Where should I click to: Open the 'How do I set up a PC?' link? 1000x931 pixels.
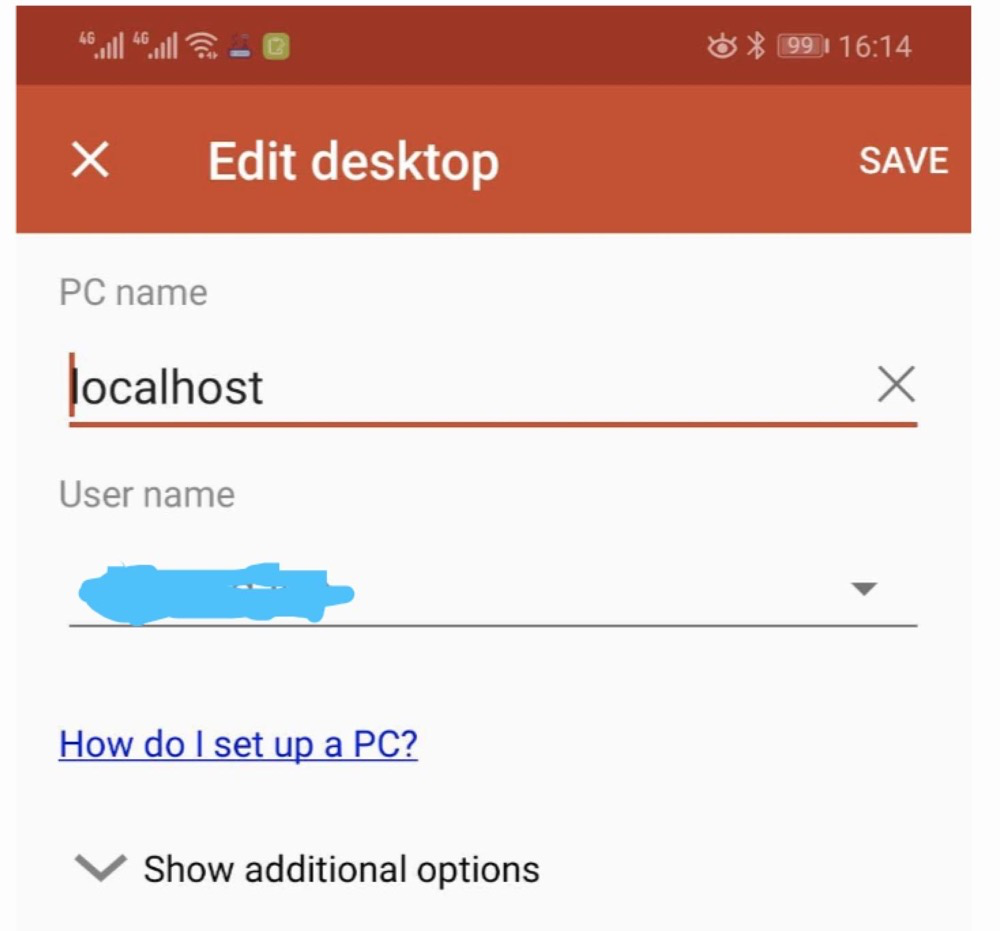pyautogui.click(x=238, y=744)
